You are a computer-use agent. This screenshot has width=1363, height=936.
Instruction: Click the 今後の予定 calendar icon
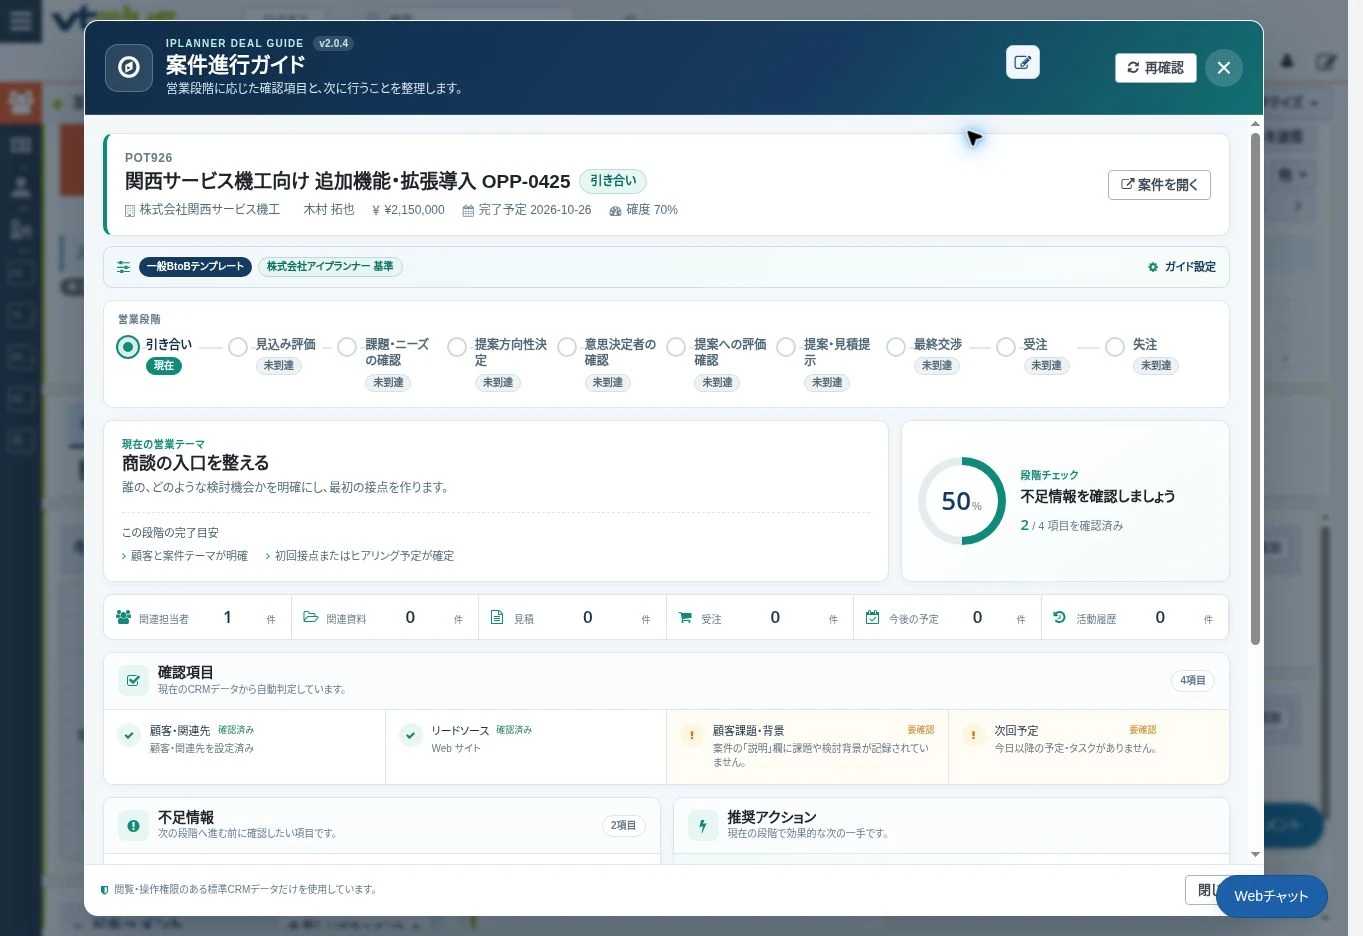coord(872,618)
